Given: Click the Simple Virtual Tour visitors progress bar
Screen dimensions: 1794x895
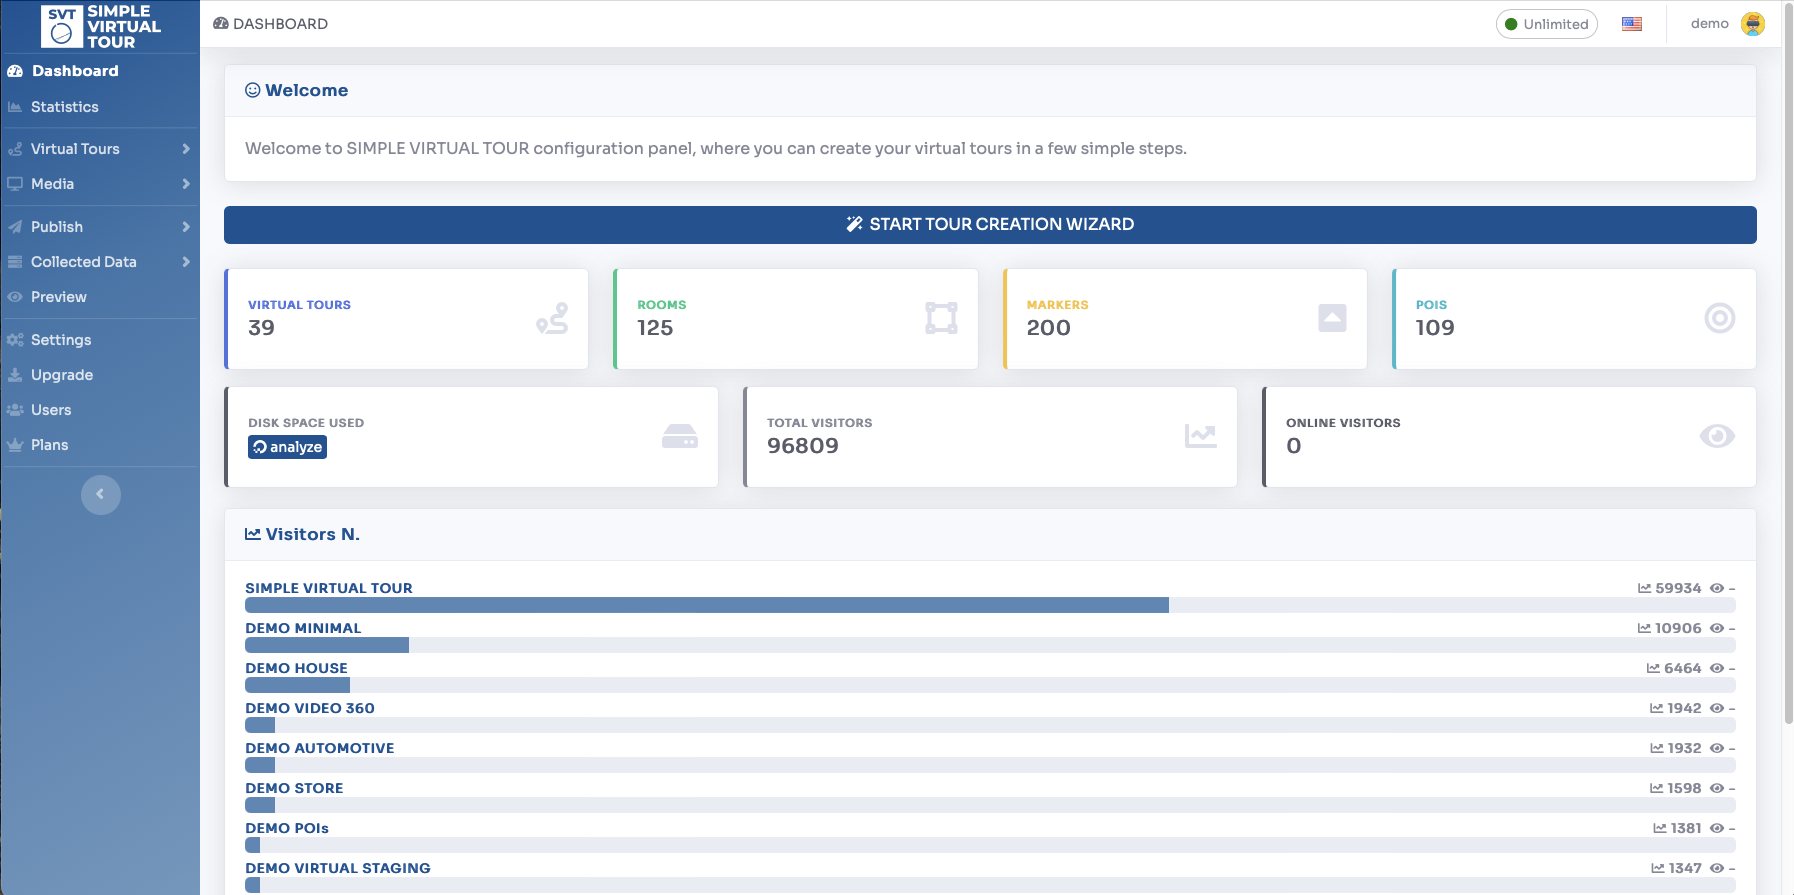Looking at the screenshot, I should coord(706,606).
